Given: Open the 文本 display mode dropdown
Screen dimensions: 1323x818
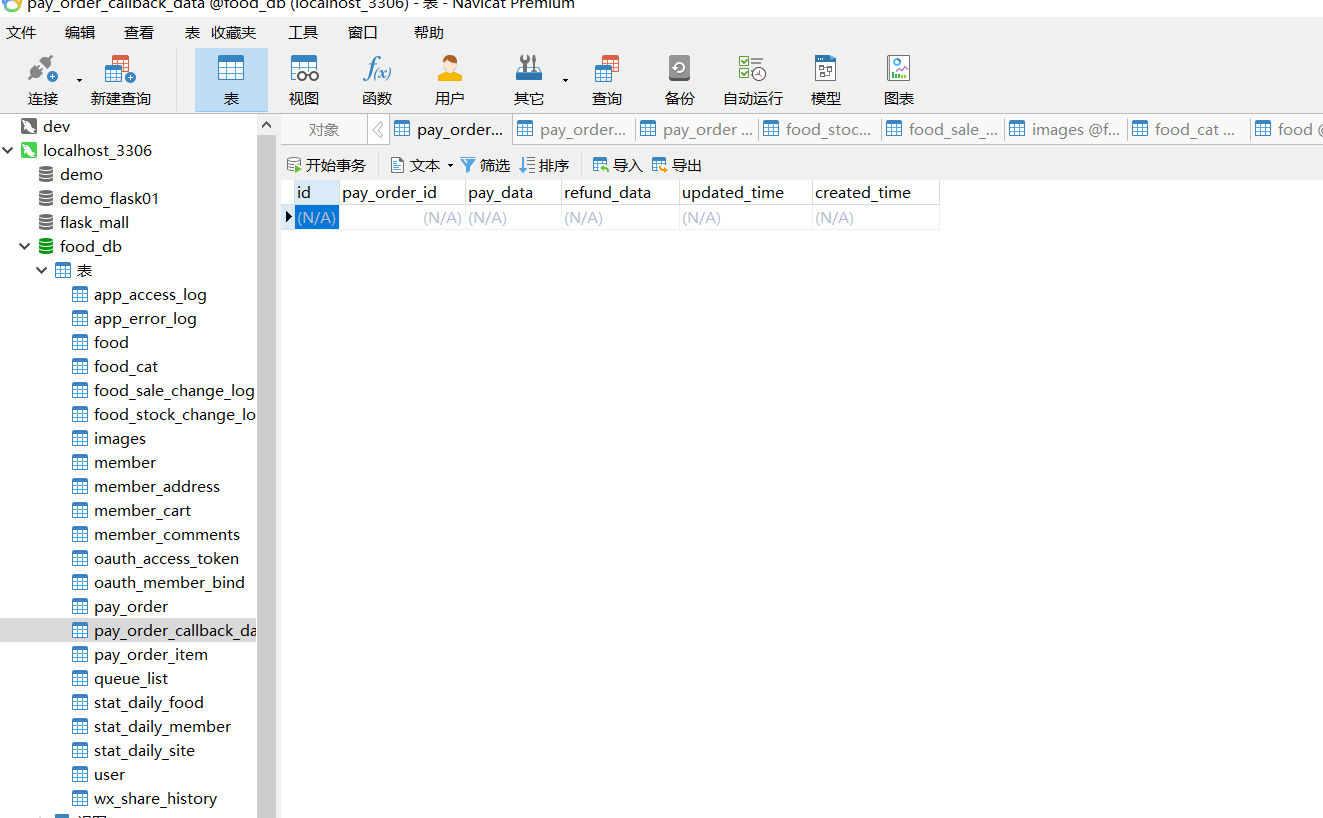Looking at the screenshot, I should click(422, 165).
